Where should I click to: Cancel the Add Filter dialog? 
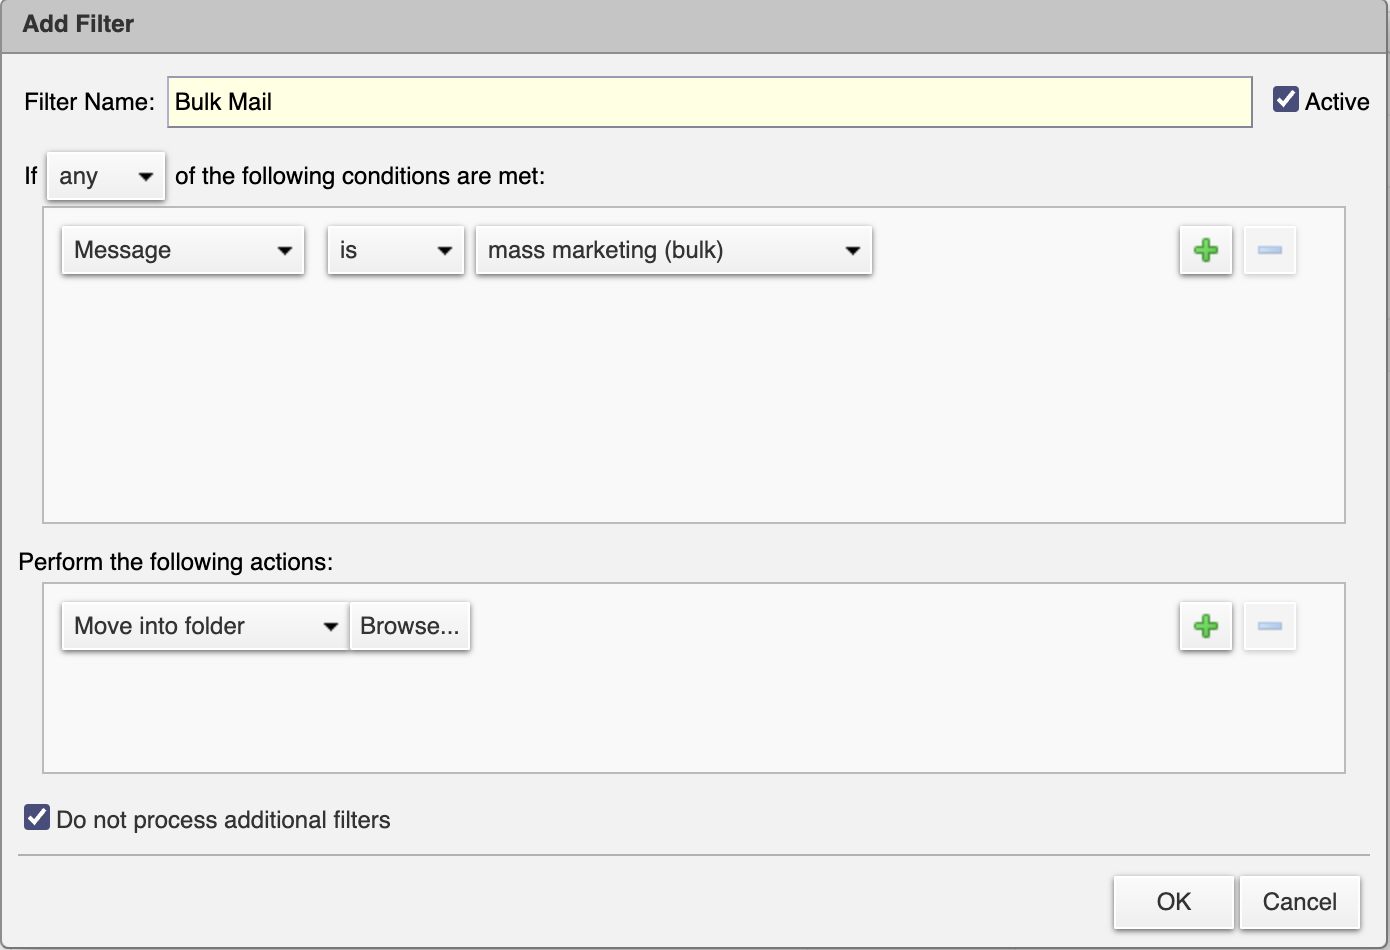(1300, 901)
